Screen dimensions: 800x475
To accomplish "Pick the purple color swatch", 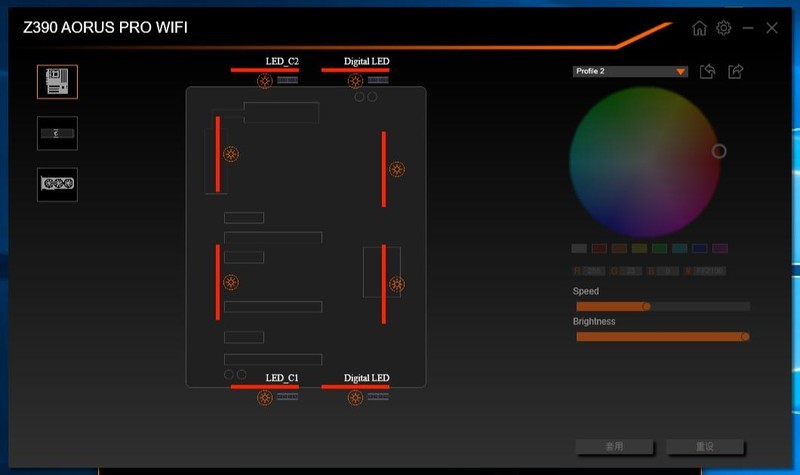I will (x=720, y=248).
